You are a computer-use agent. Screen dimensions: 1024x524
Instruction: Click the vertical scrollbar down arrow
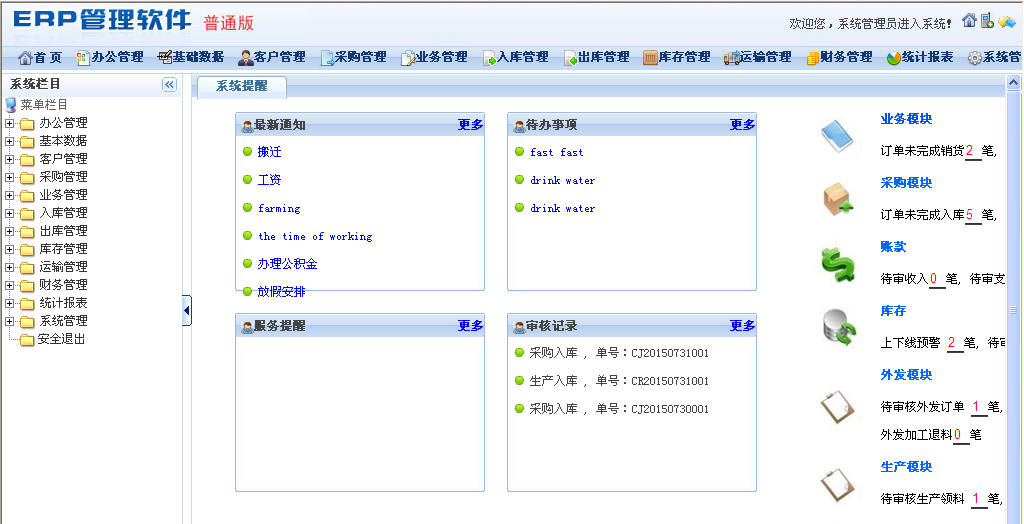click(1012, 516)
